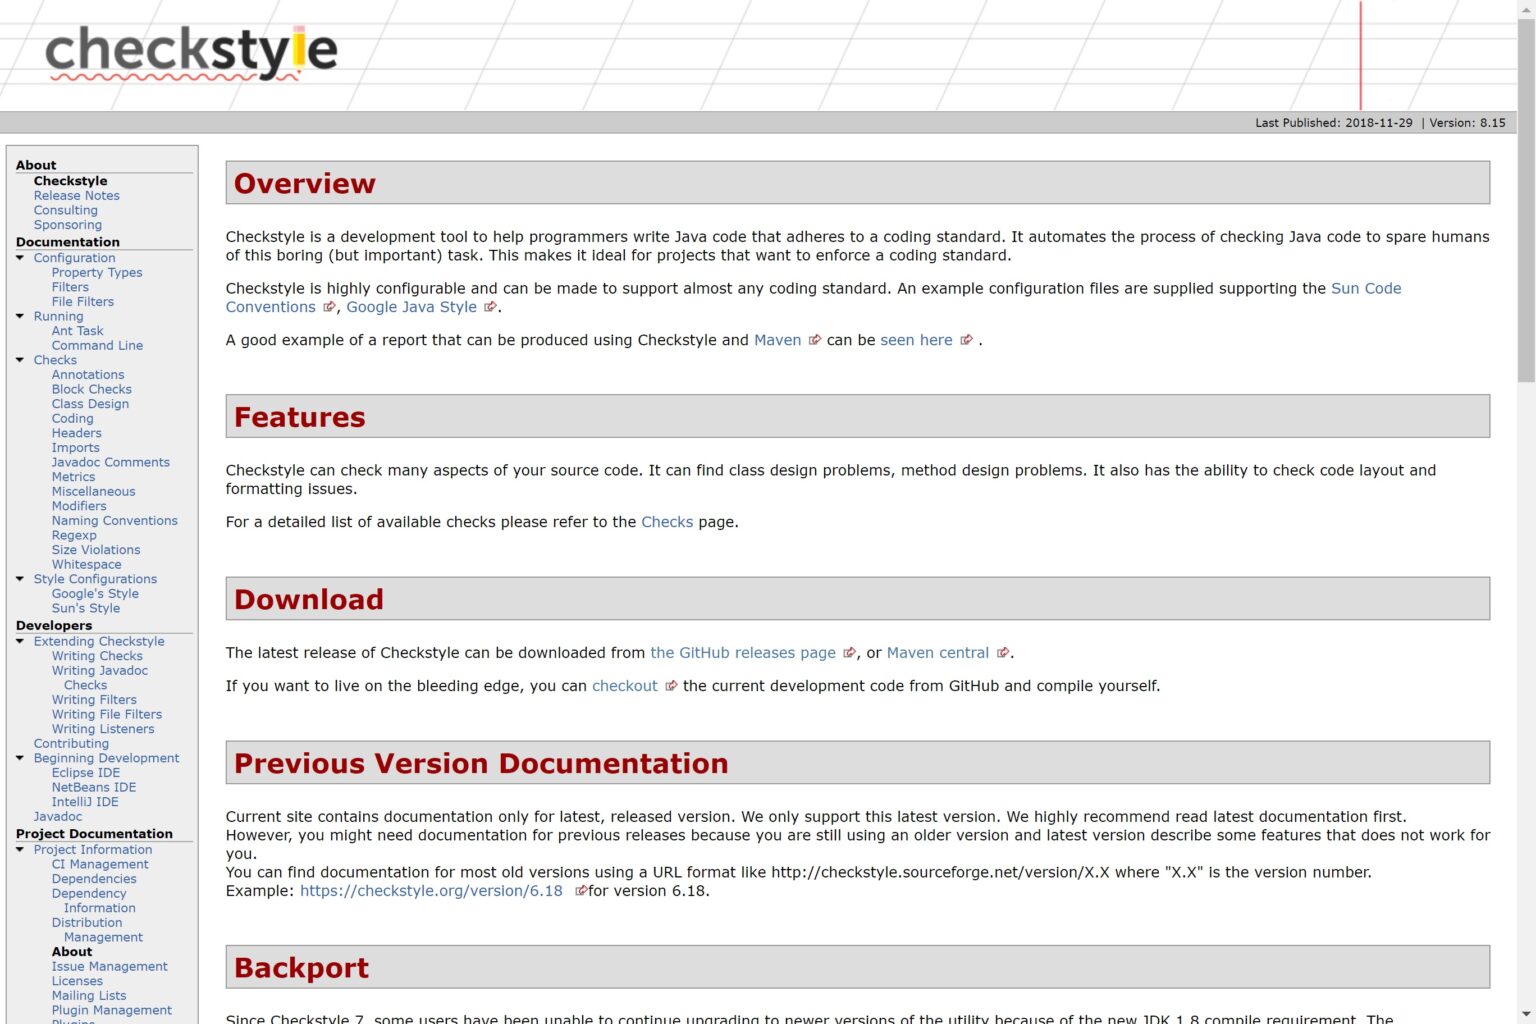The height and width of the screenshot is (1024, 1536).
Task: Click external icon after GitHub releases page
Action: 849,653
